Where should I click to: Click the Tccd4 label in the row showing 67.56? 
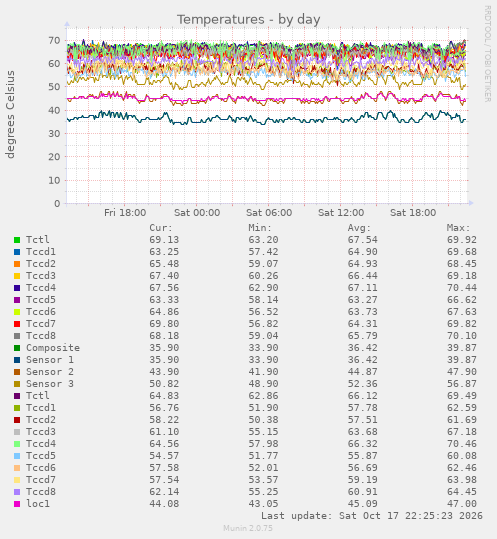[41, 288]
